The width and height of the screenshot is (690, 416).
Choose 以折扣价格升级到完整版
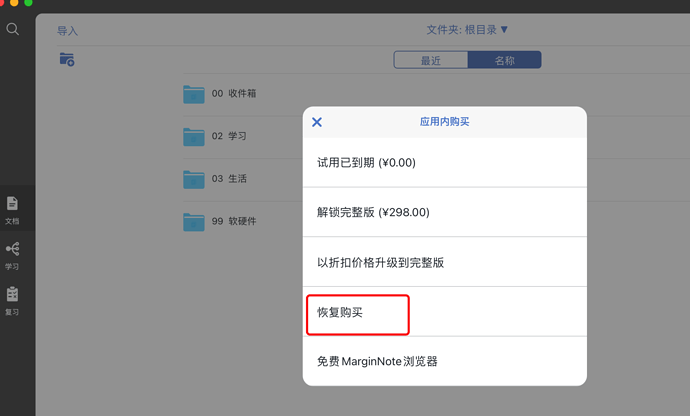click(x=444, y=262)
